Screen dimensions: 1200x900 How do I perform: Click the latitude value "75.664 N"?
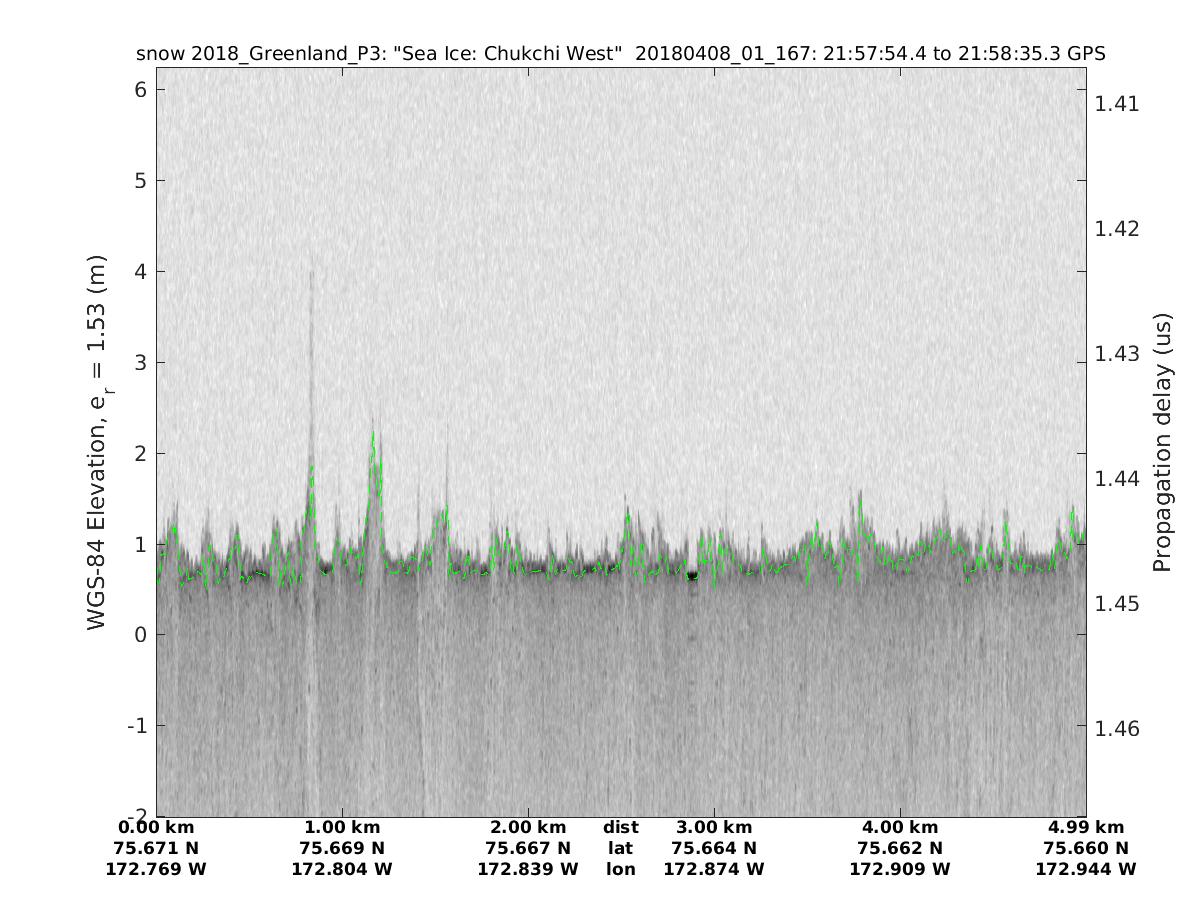click(714, 848)
